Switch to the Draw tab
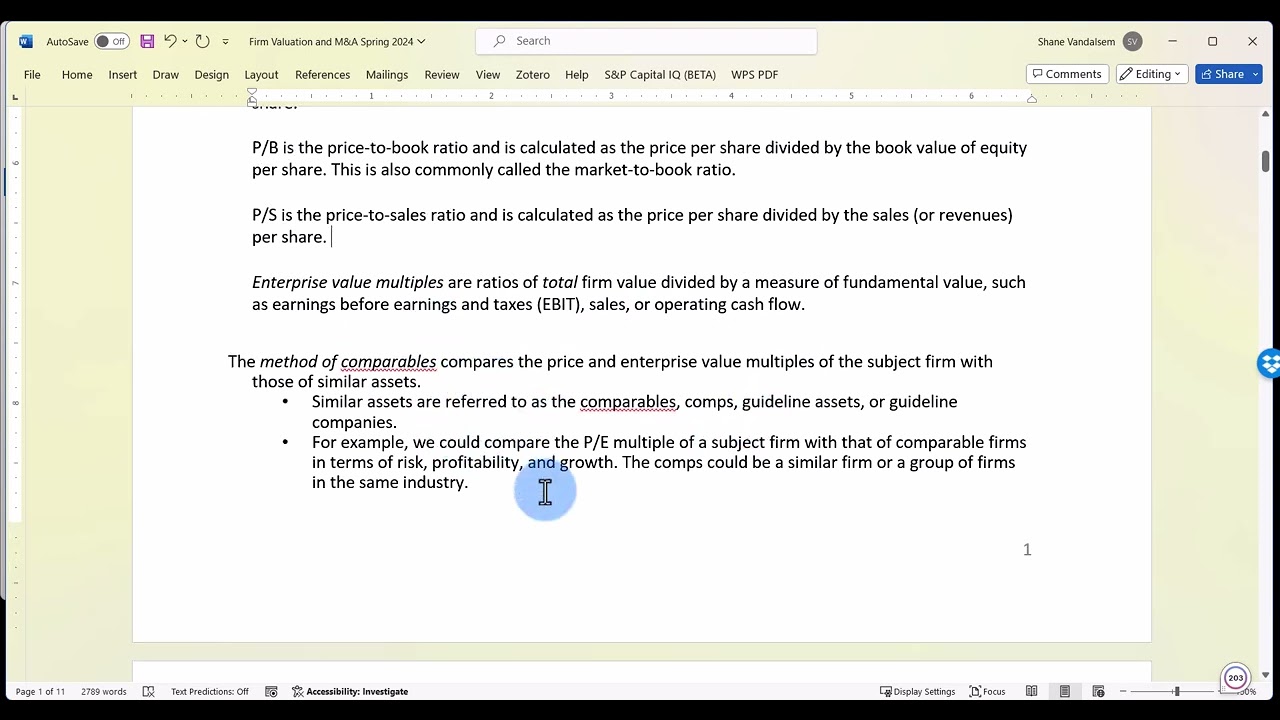Viewport: 1280px width, 720px height. point(166,75)
